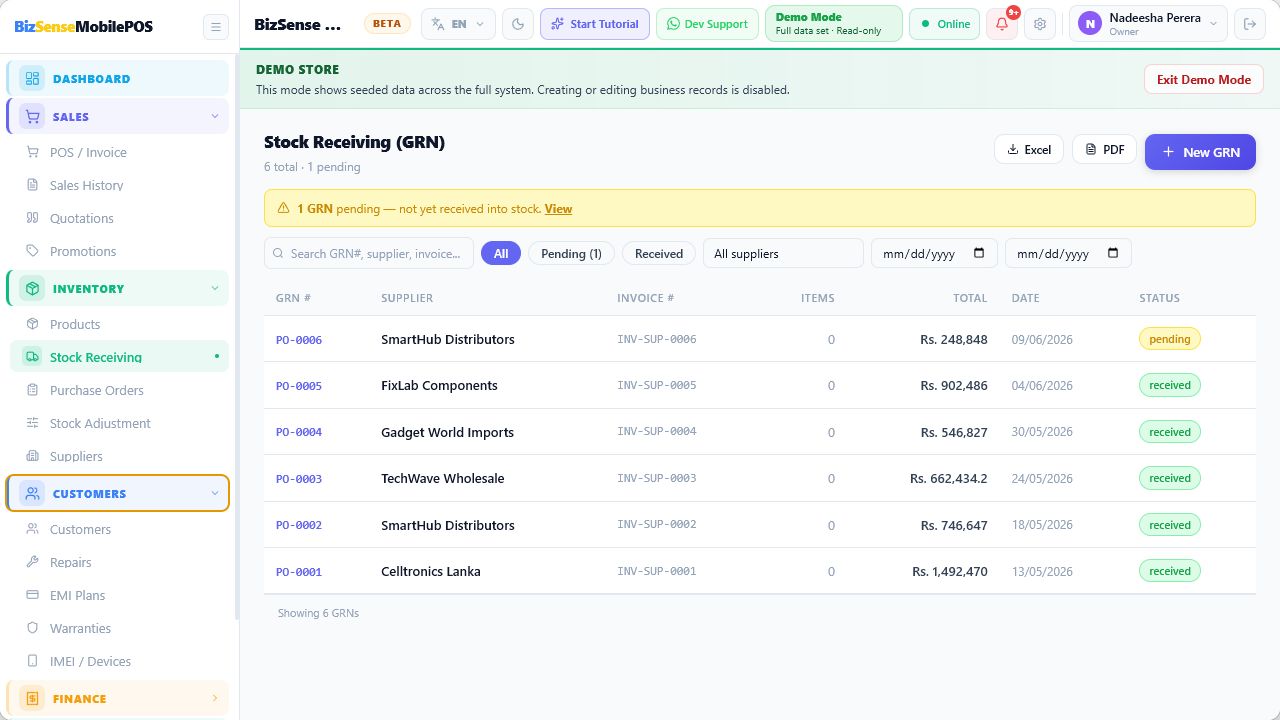
Task: Click the Inventory box icon
Action: point(32,289)
